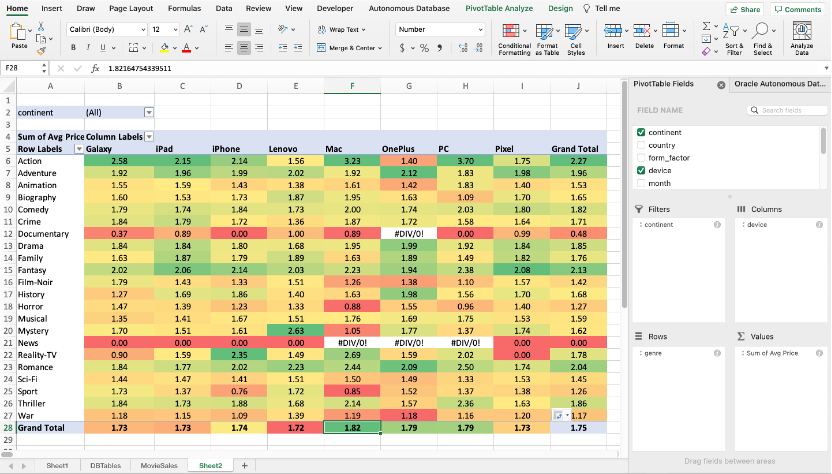This screenshot has width=832, height=474.
Task: Click the Borders icon
Action: click(133, 48)
